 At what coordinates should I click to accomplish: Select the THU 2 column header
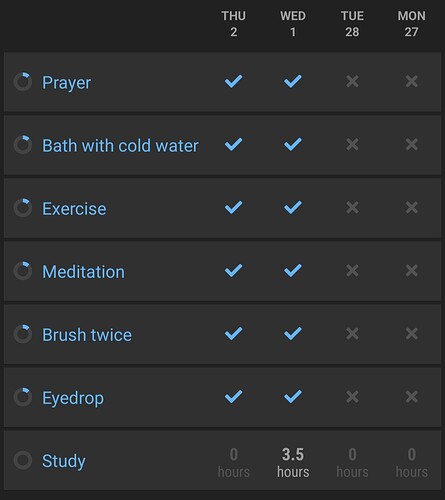[x=233, y=24]
